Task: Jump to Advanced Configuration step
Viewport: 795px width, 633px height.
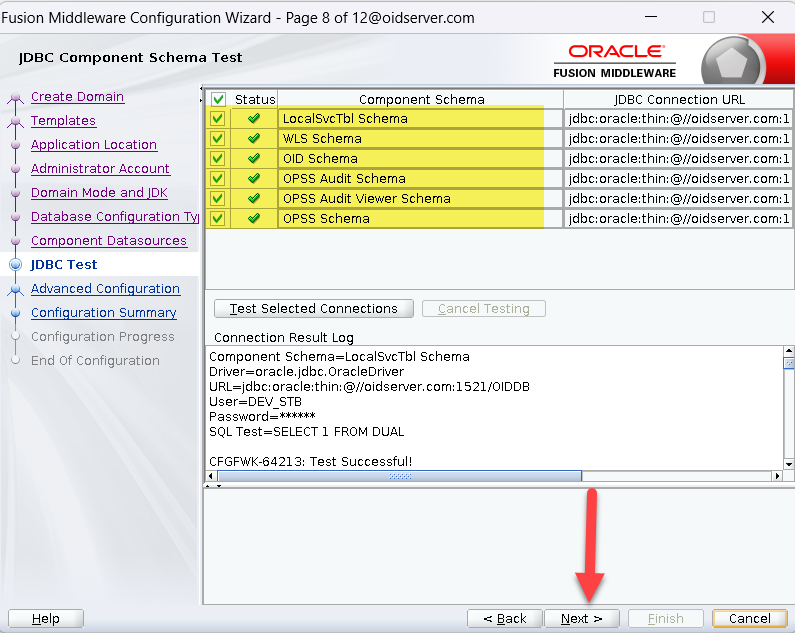Action: tap(105, 289)
